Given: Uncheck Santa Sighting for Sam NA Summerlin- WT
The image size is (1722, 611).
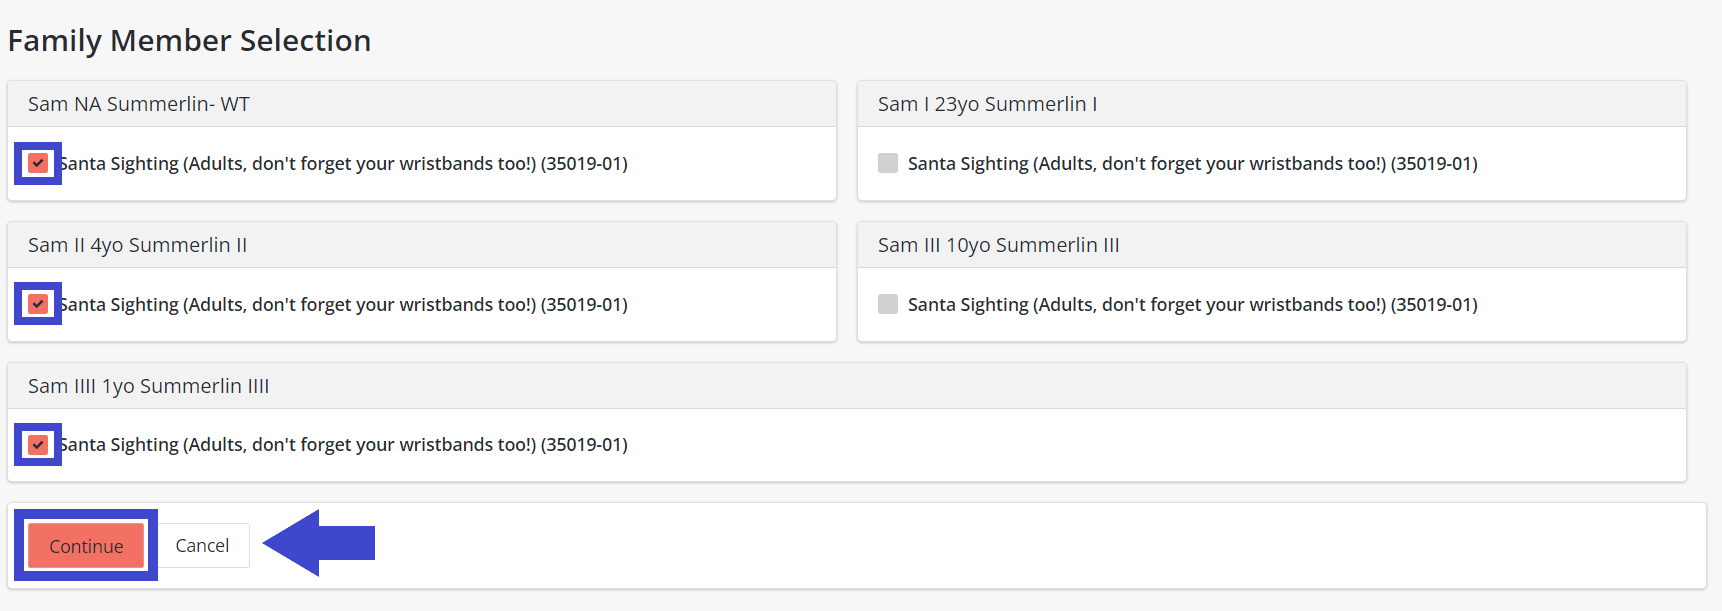Looking at the screenshot, I should 38,163.
